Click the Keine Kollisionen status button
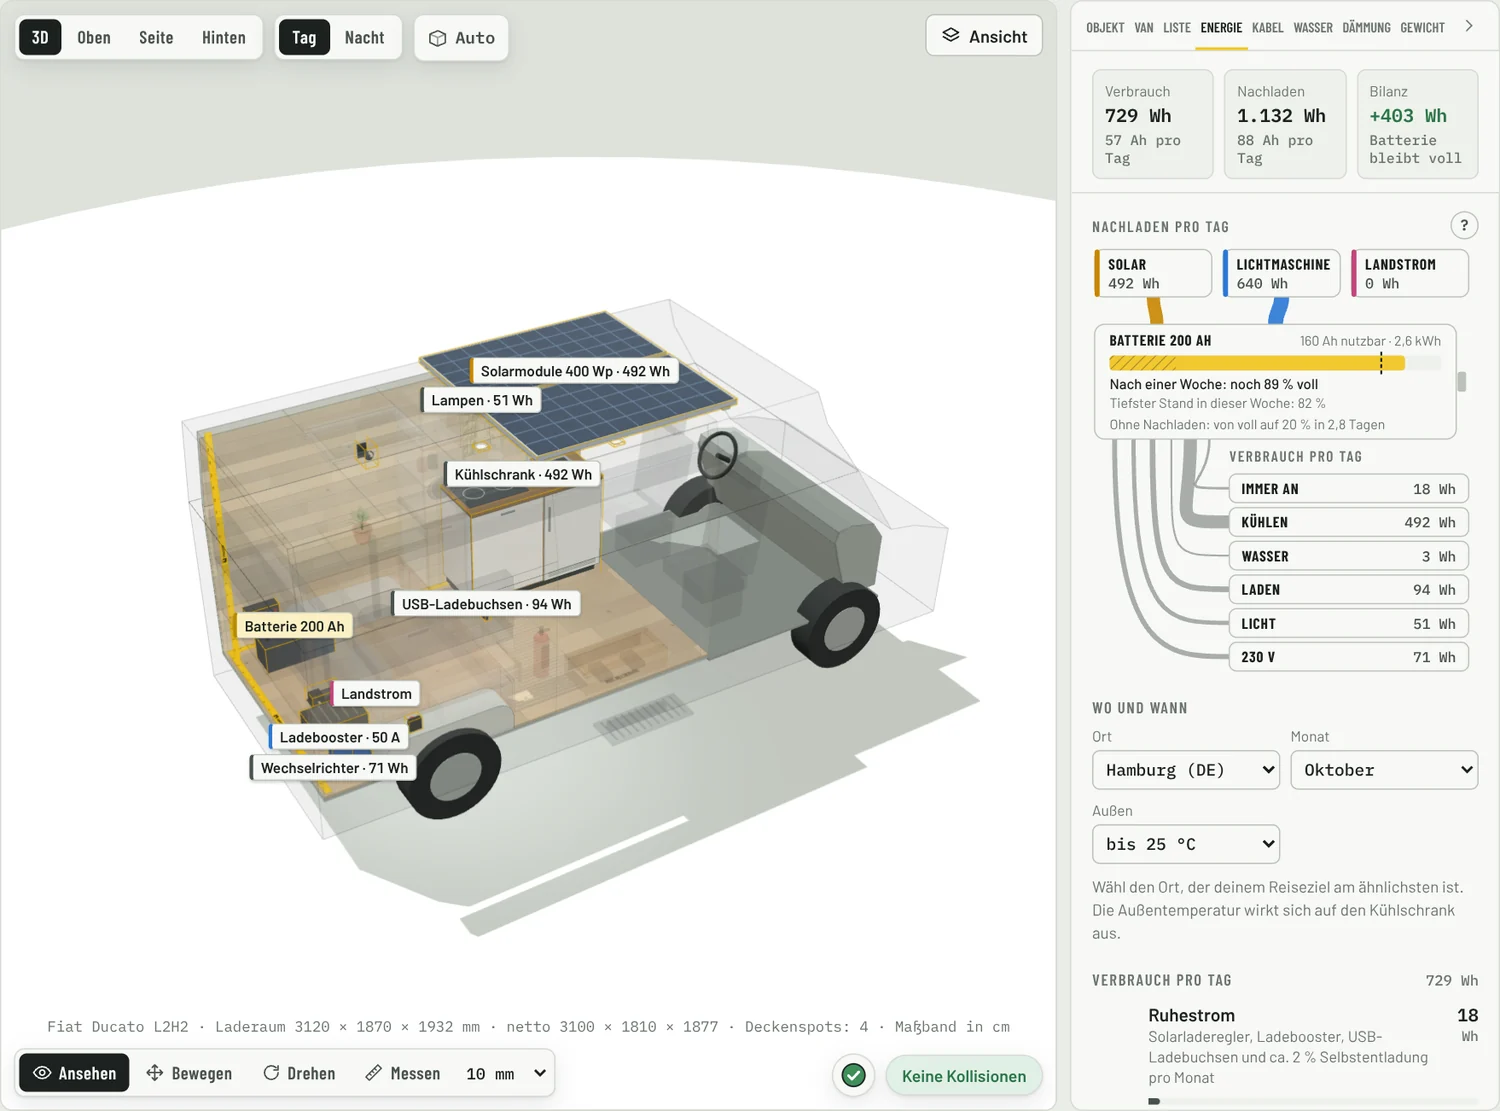 [x=964, y=1076]
